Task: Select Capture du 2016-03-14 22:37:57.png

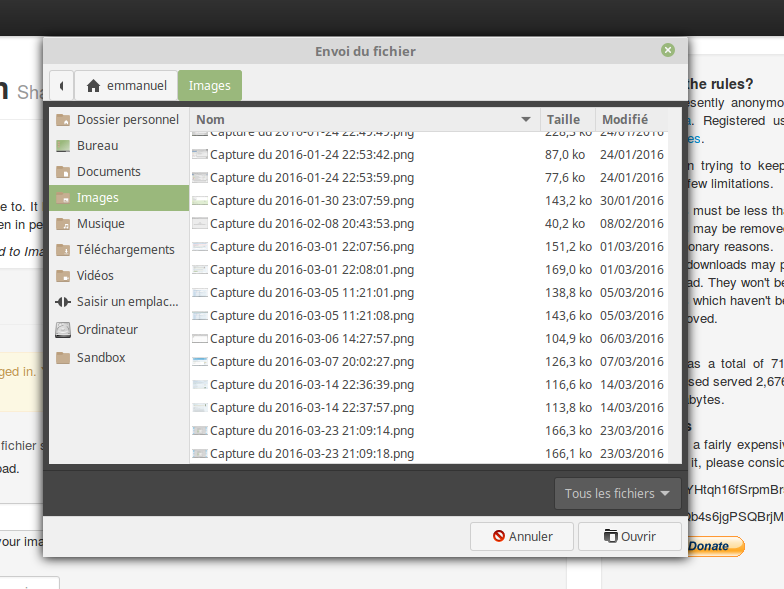Action: pyautogui.click(x=428, y=408)
